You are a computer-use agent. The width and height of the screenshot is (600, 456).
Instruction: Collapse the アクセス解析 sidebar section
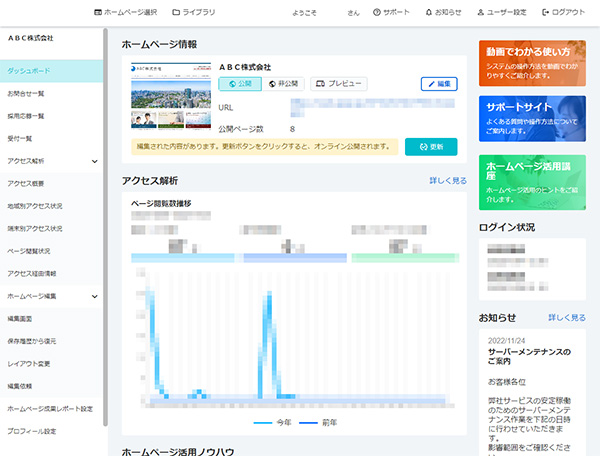coord(94,160)
